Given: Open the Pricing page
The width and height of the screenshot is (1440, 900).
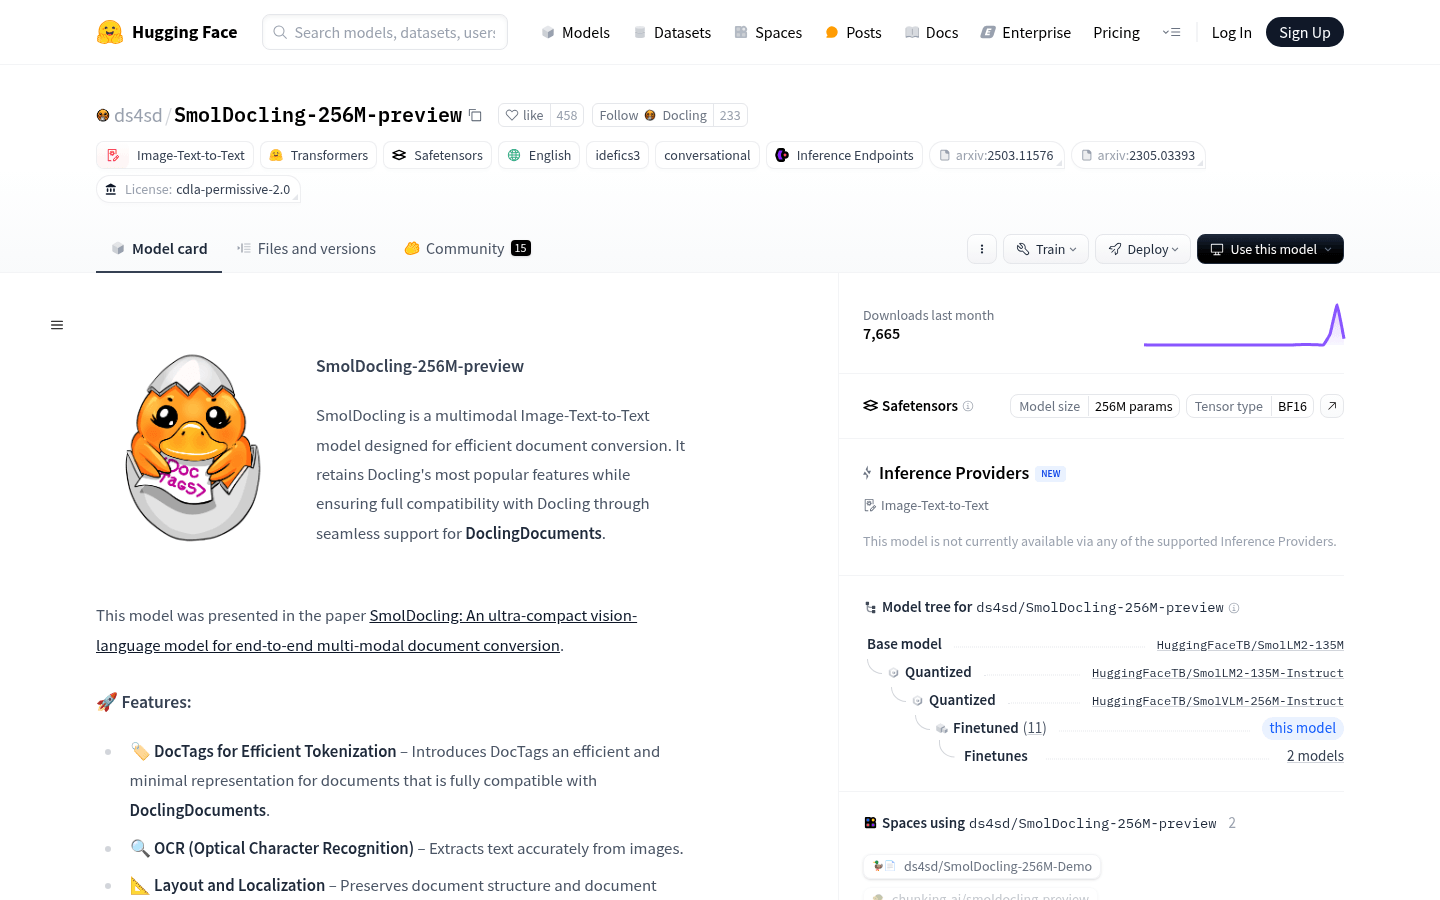Looking at the screenshot, I should (x=1116, y=32).
